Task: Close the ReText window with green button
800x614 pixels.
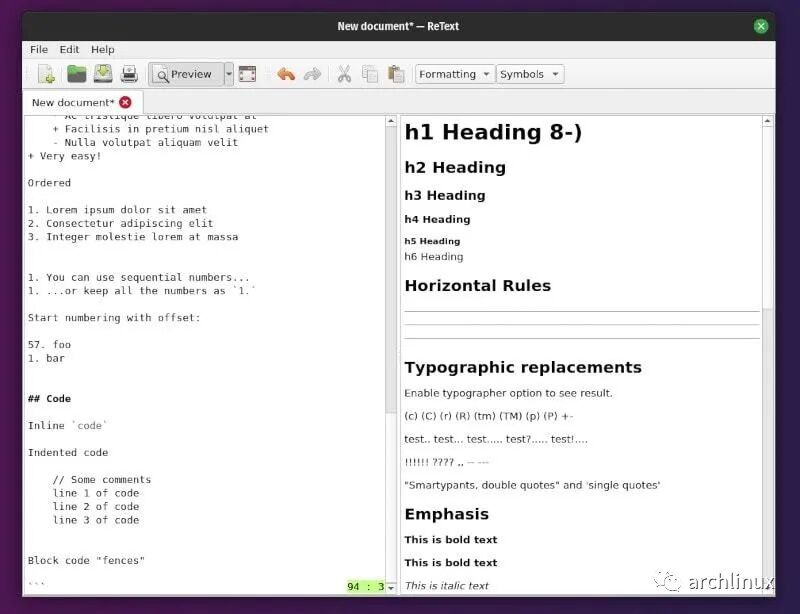Action: pyautogui.click(x=761, y=26)
